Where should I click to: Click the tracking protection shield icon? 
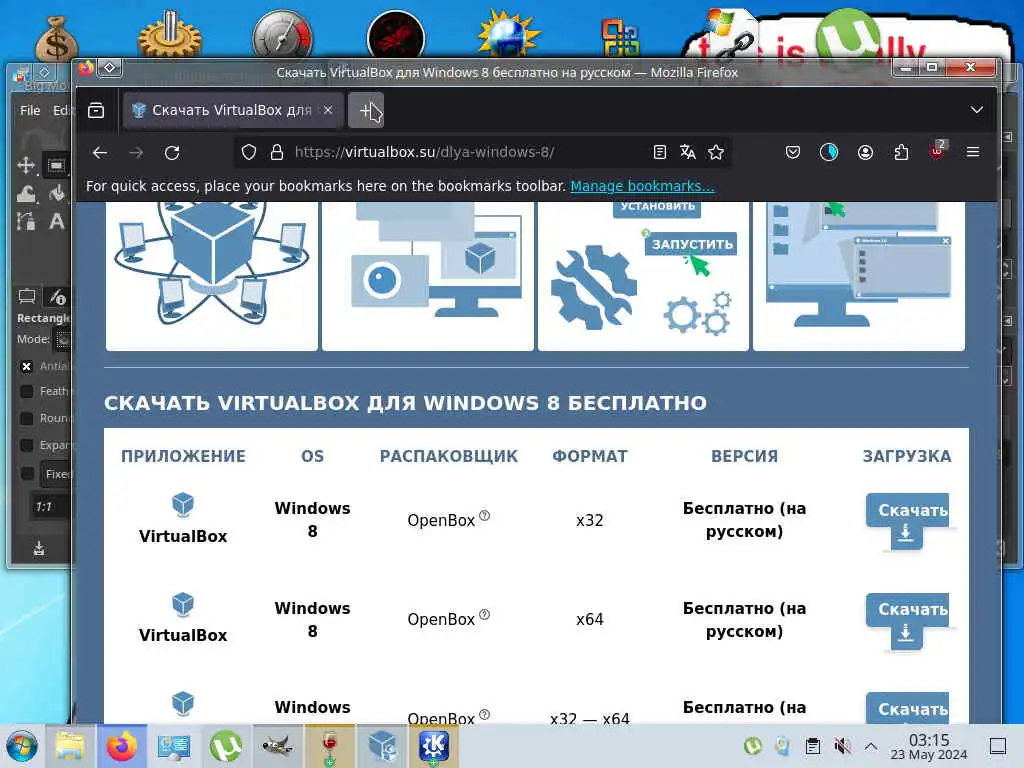(x=249, y=153)
